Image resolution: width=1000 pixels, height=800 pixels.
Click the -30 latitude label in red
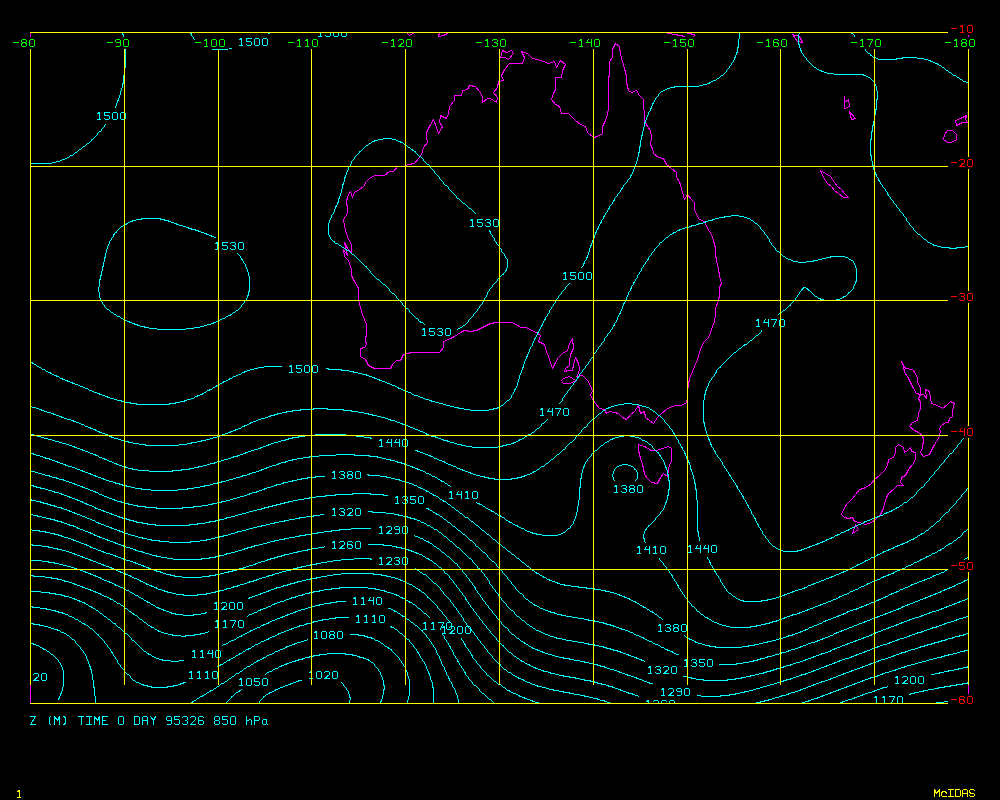pyautogui.click(x=961, y=297)
